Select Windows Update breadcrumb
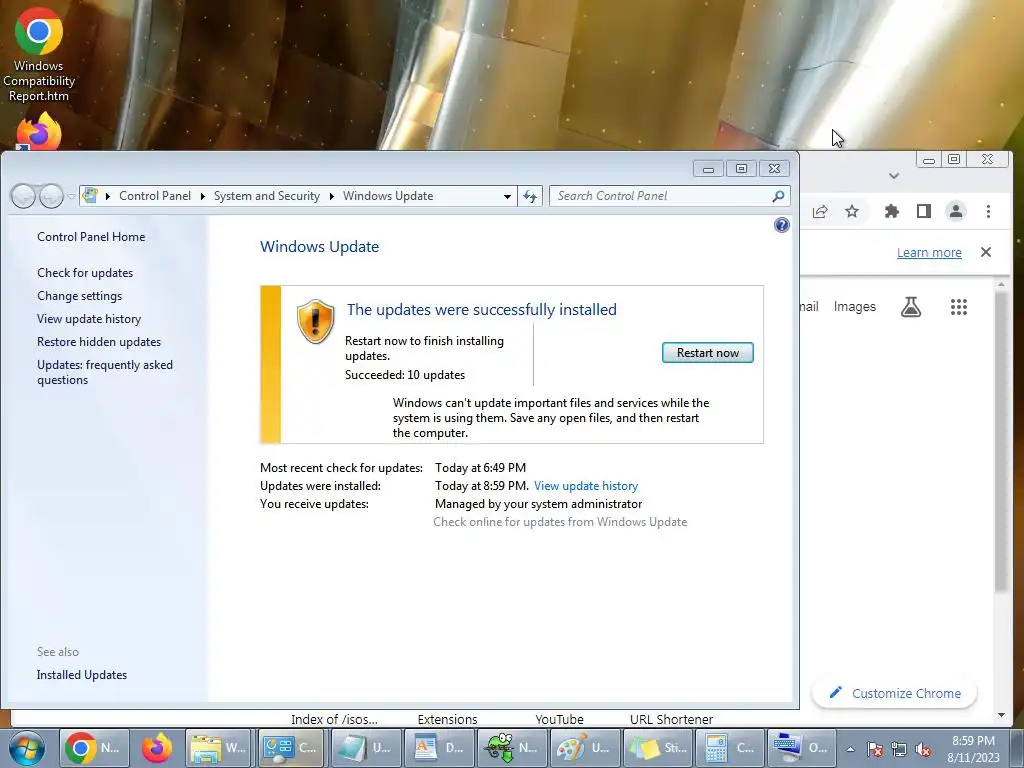The height and width of the screenshot is (768, 1024). pyautogui.click(x=388, y=196)
